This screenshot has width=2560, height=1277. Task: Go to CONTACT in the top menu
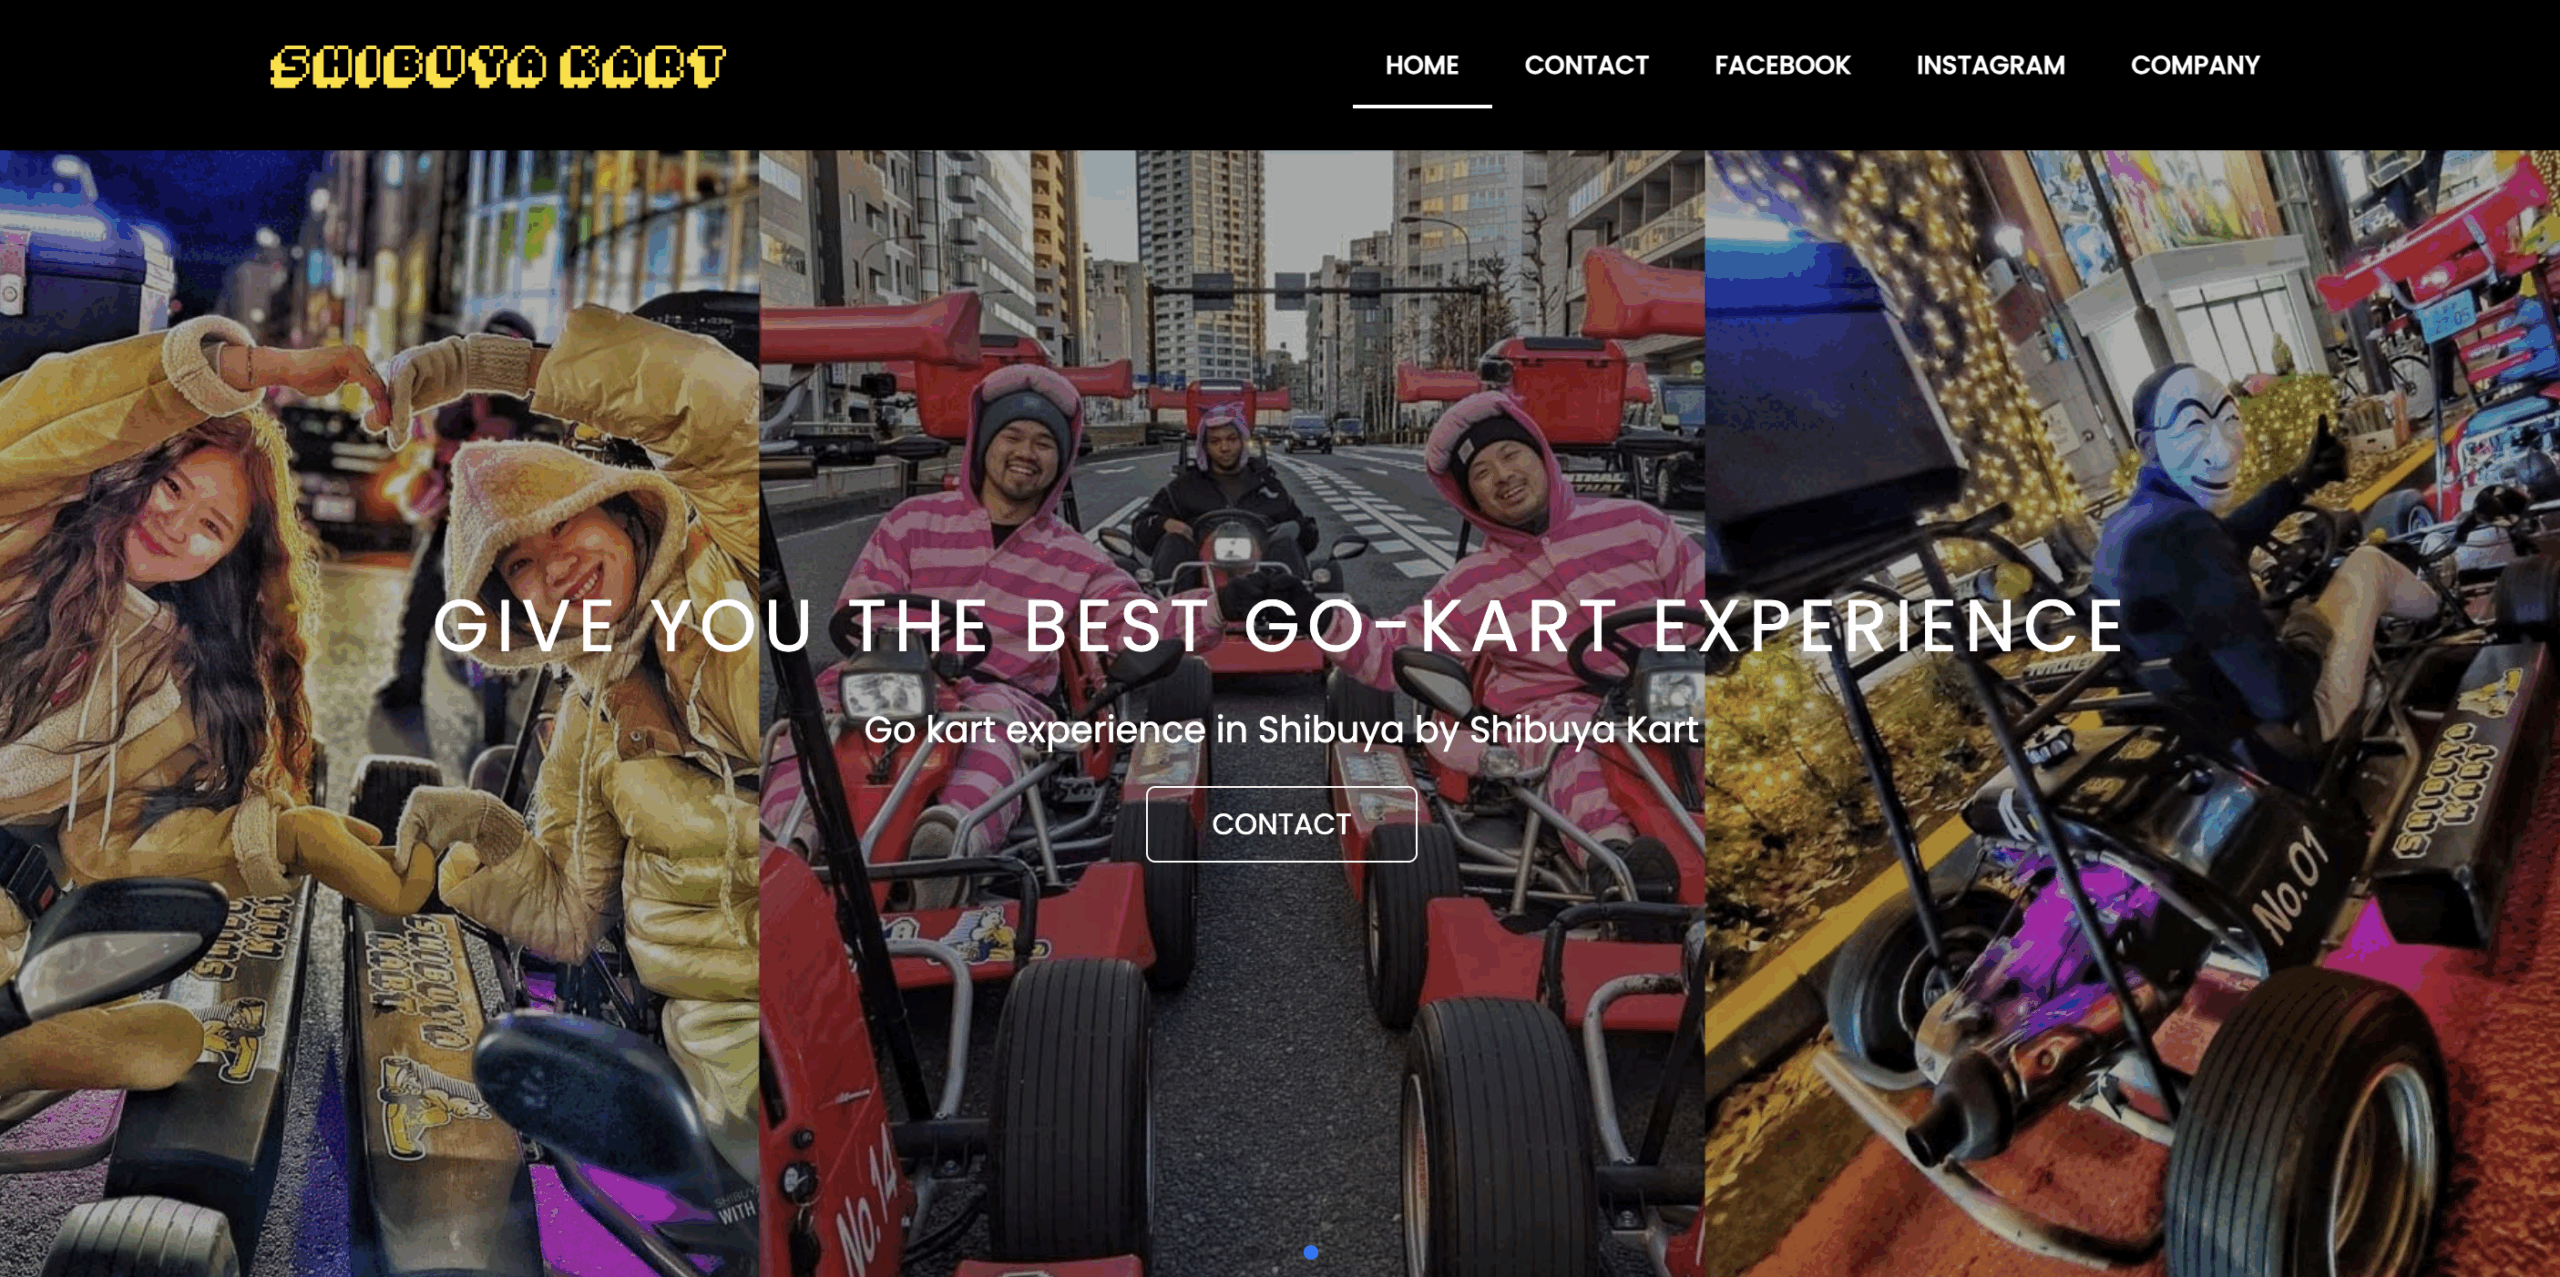pyautogui.click(x=1586, y=66)
